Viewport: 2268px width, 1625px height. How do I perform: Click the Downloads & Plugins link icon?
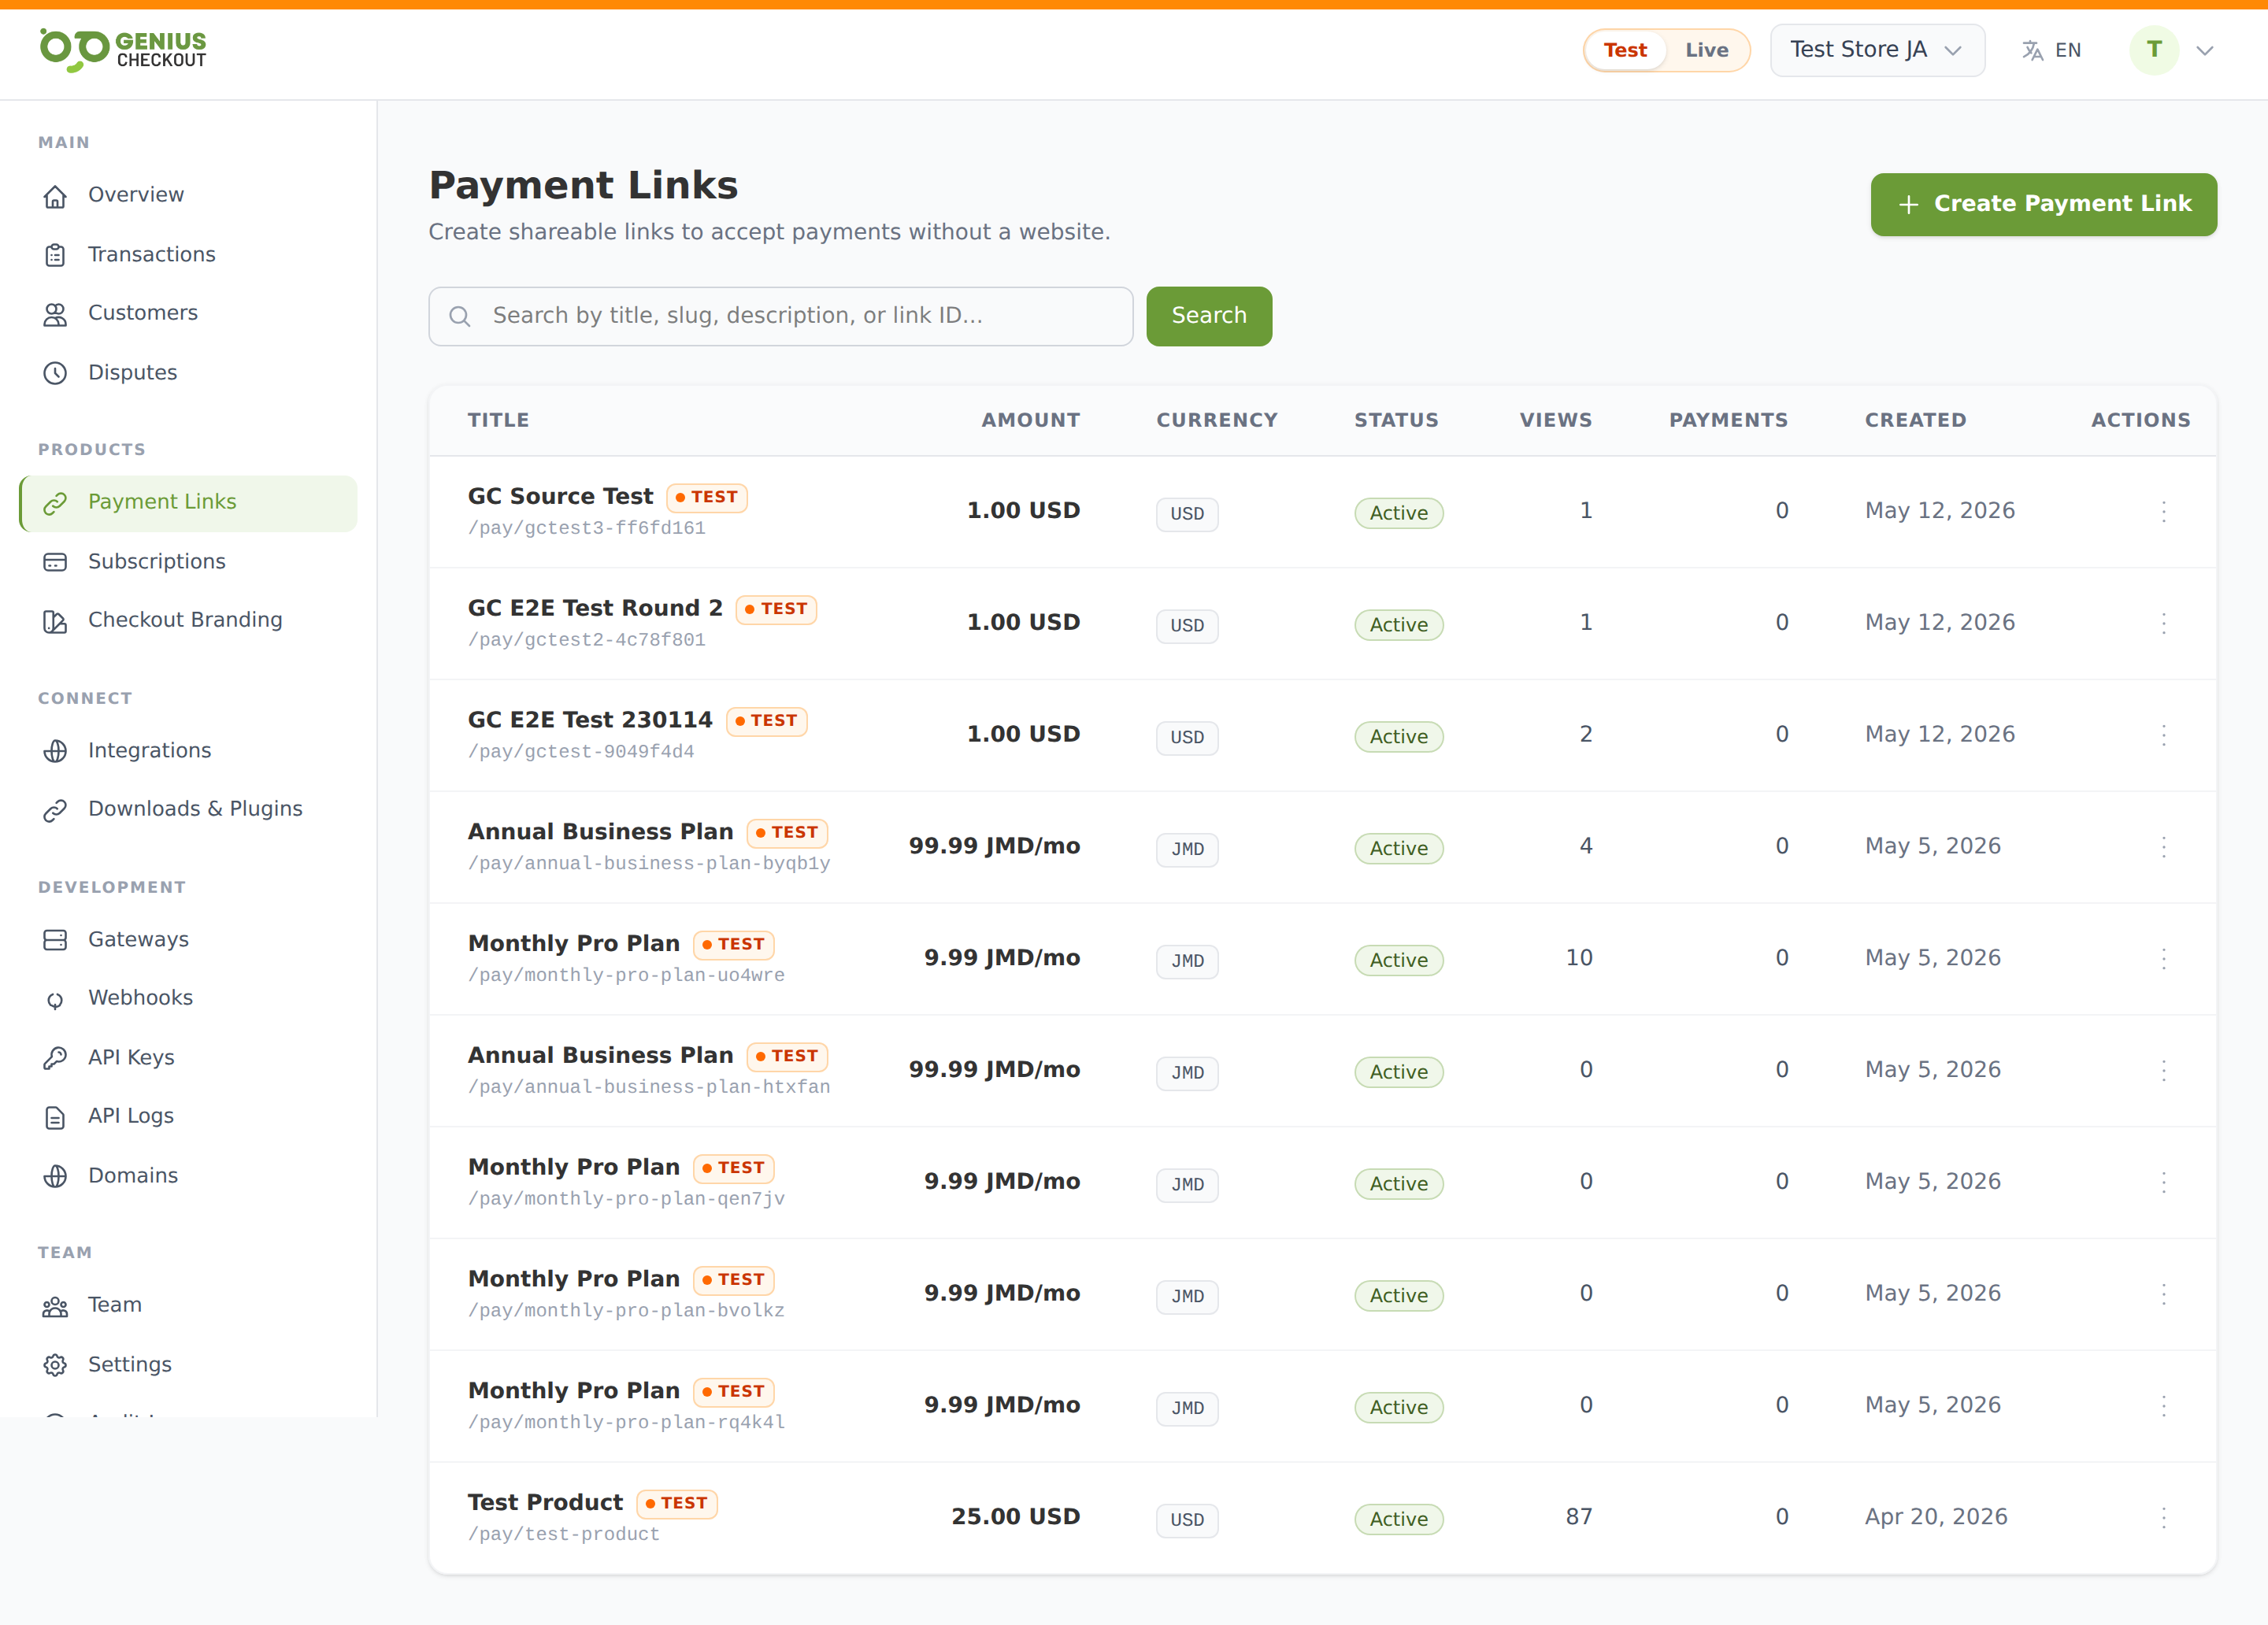pyautogui.click(x=55, y=810)
